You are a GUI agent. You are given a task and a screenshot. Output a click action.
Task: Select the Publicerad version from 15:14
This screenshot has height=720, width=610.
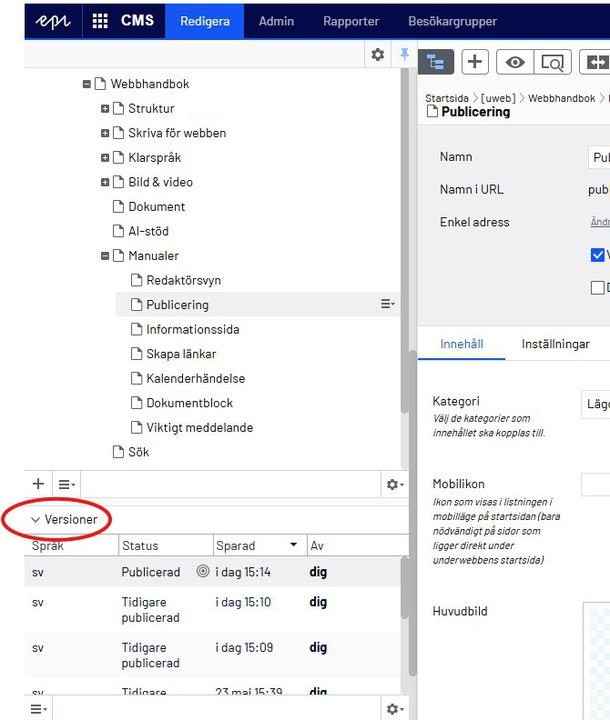212,572
